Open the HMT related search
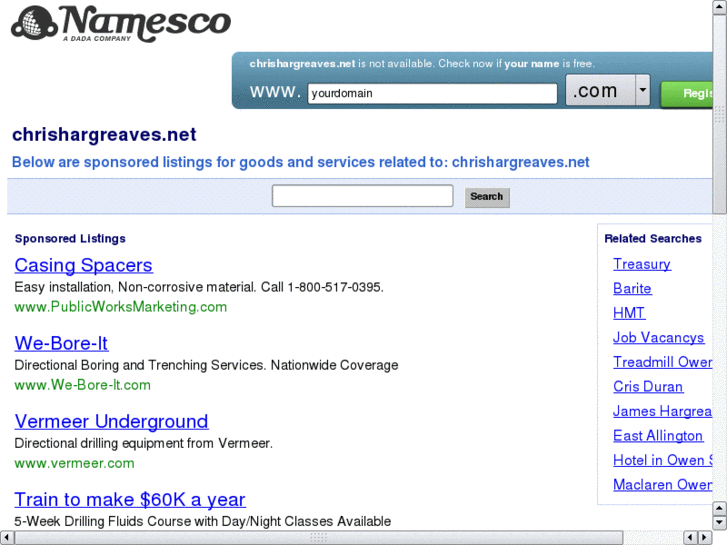This screenshot has height=545, width=727. coord(629,313)
